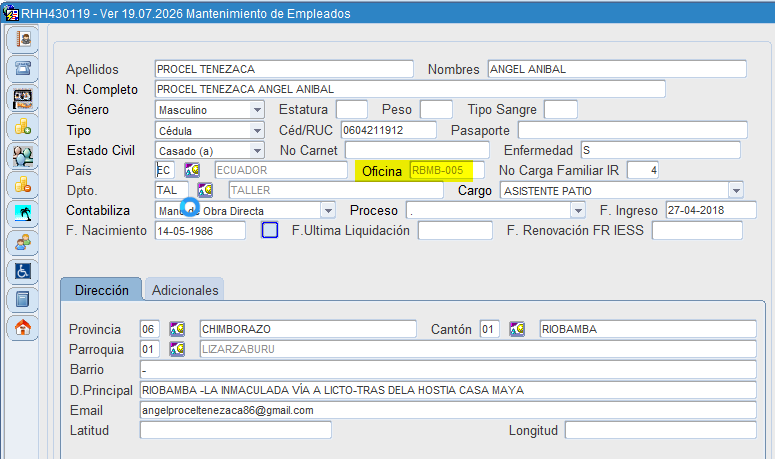Open the lookup icon beside Cantón code
Viewport: 775px width, 459px height.
coord(517,329)
